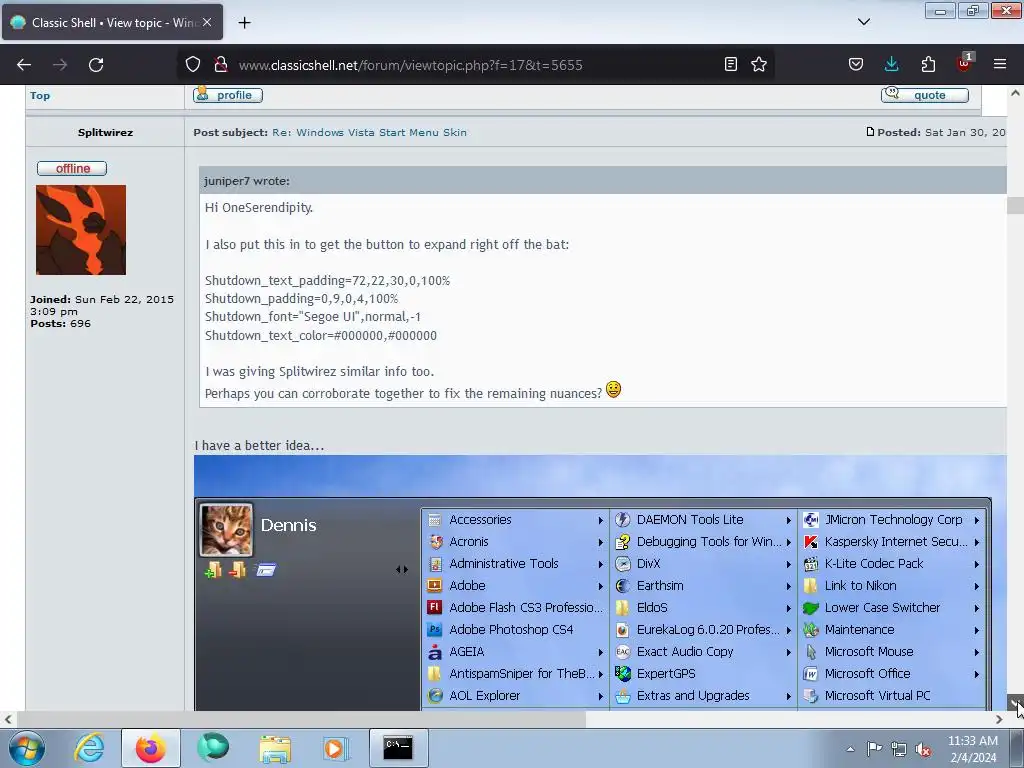Expand the Exact Audio Copy submenu arrow
The image size is (1024, 768).
(788, 652)
